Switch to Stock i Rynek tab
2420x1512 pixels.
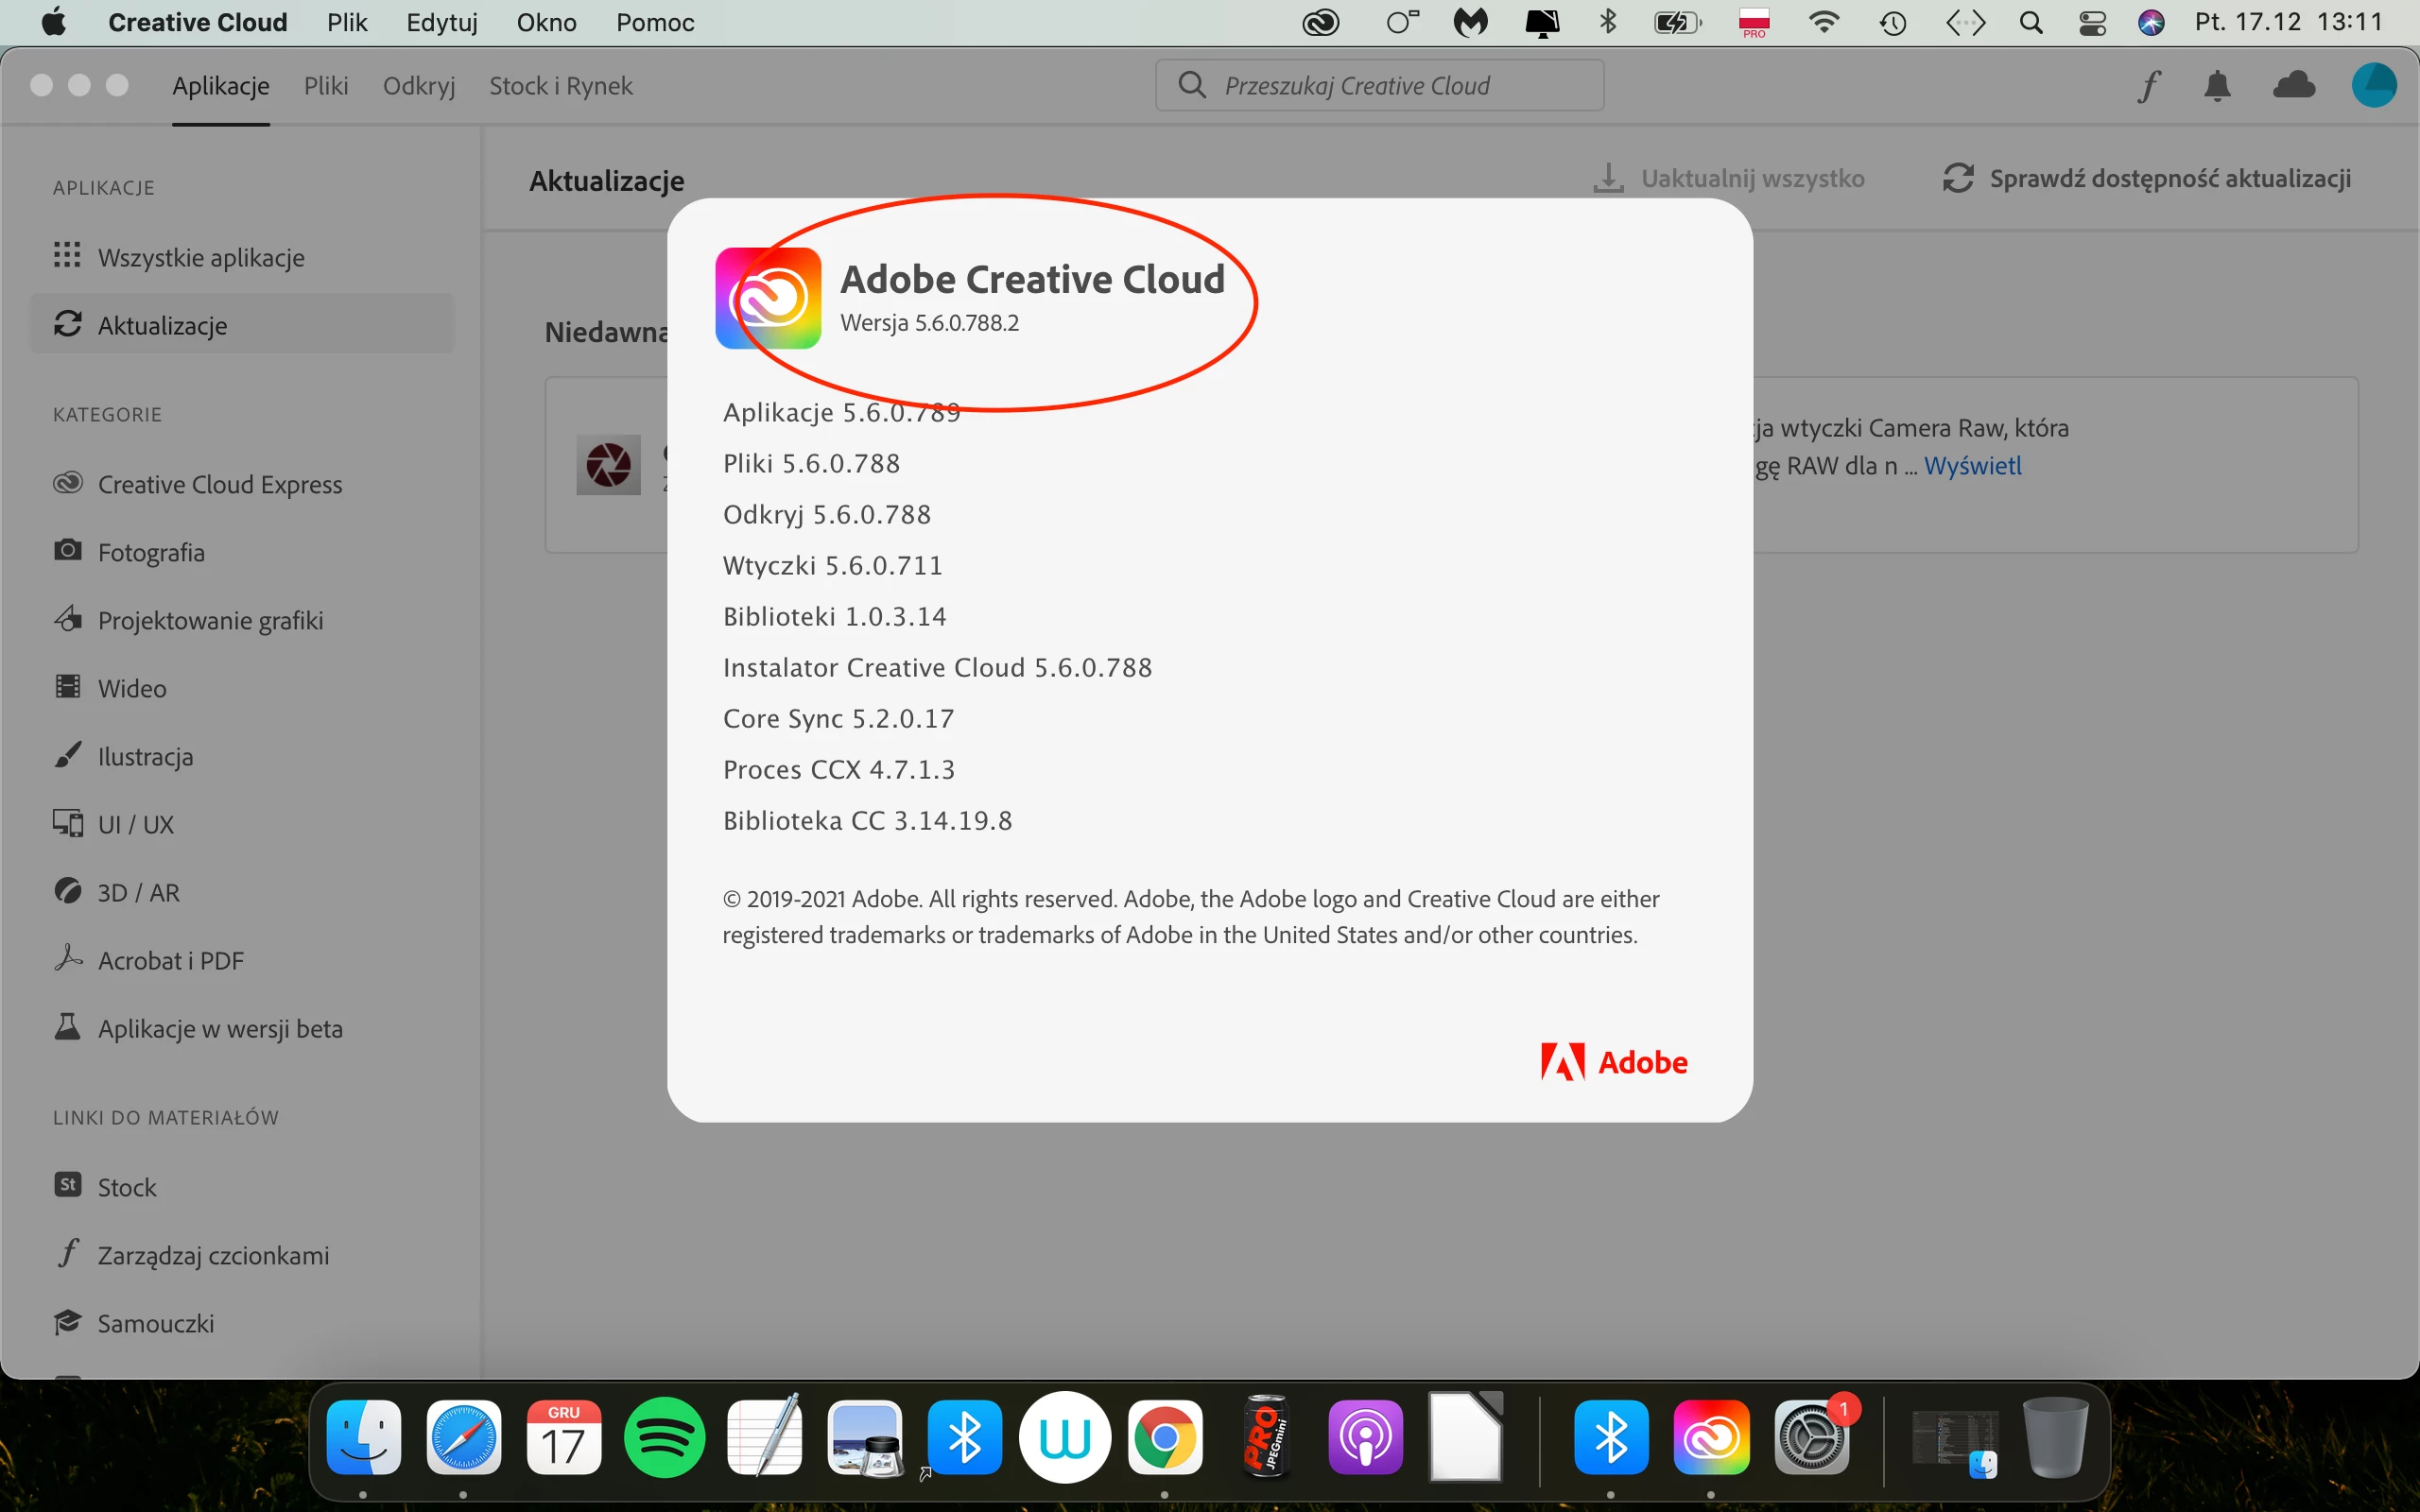pos(560,86)
